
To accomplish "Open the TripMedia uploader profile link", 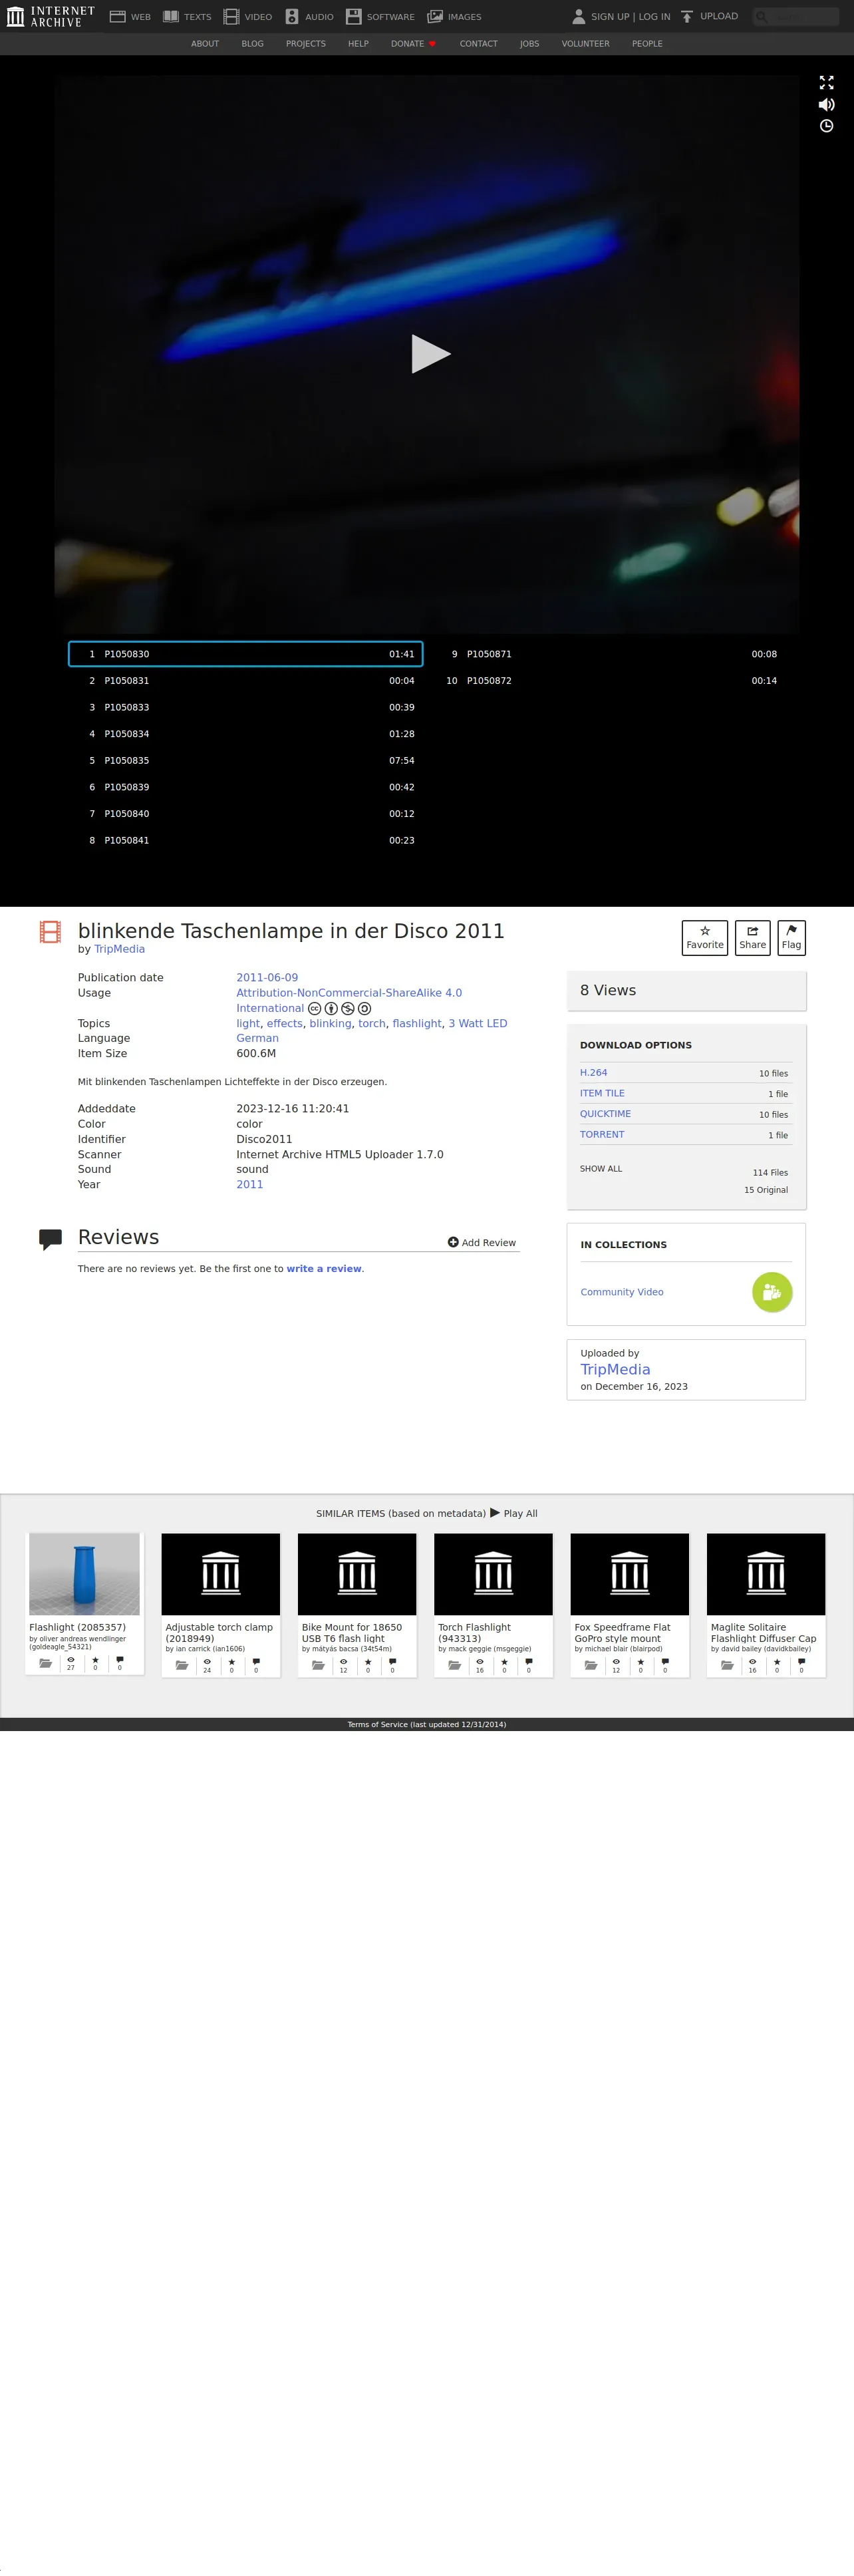I will coord(615,1370).
